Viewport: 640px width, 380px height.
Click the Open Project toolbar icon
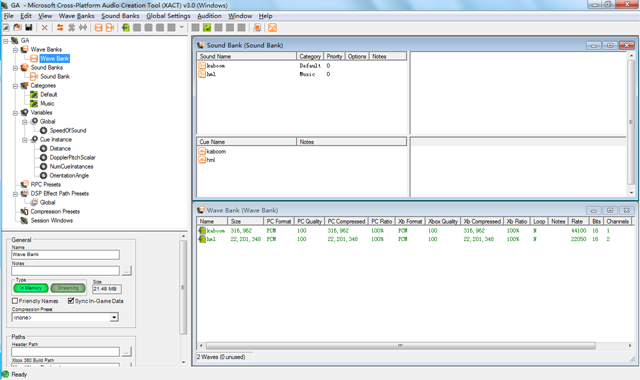click(x=17, y=27)
